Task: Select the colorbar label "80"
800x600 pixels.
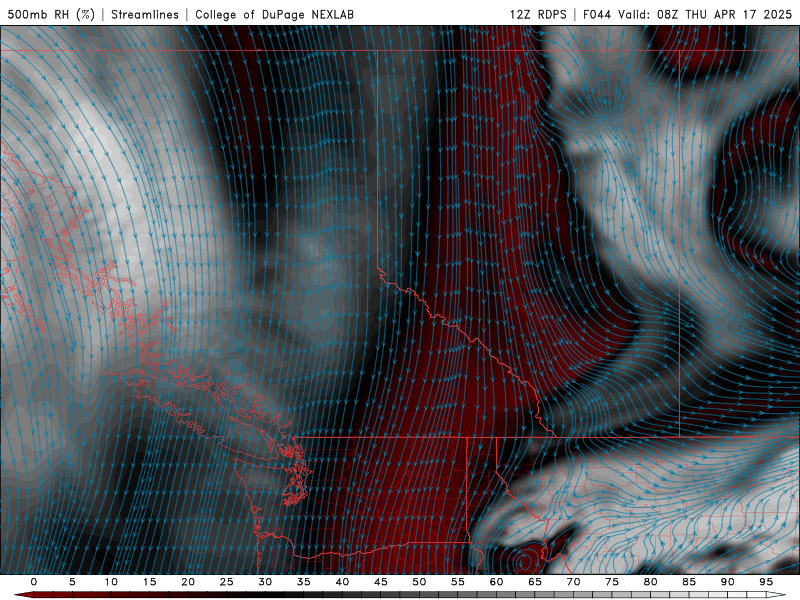Action: [650, 582]
